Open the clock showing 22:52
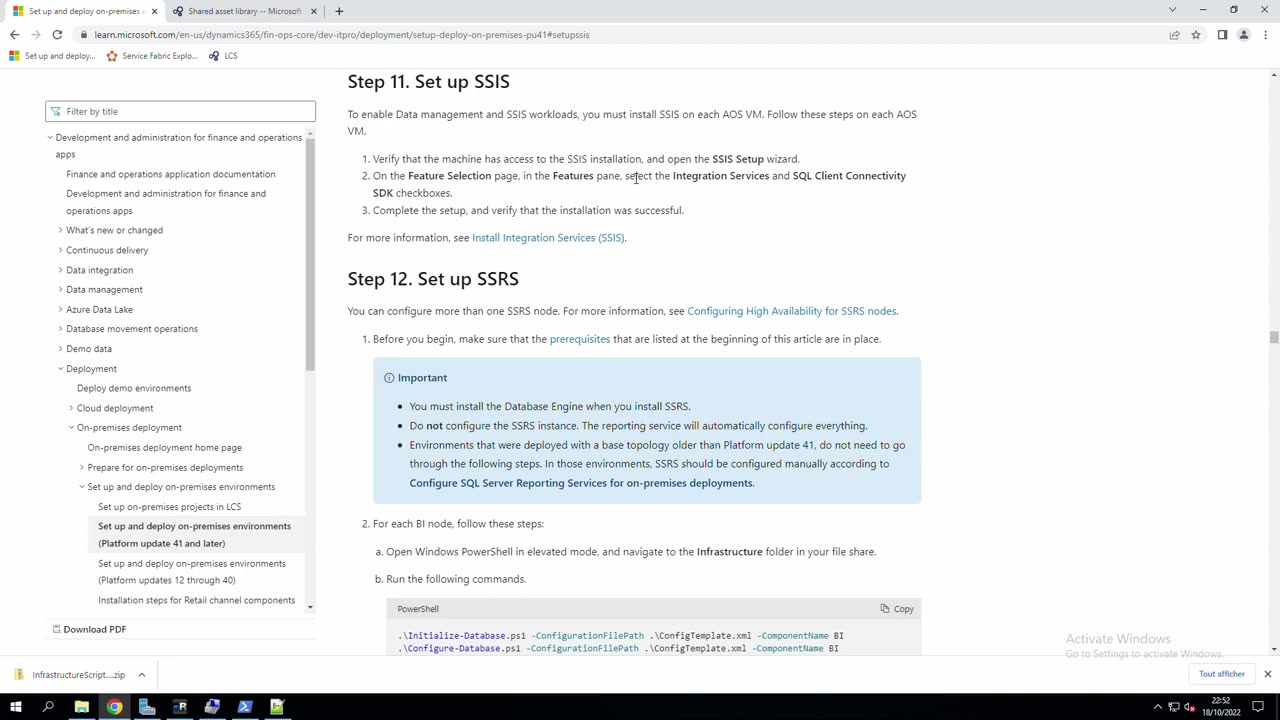 pos(1222,707)
